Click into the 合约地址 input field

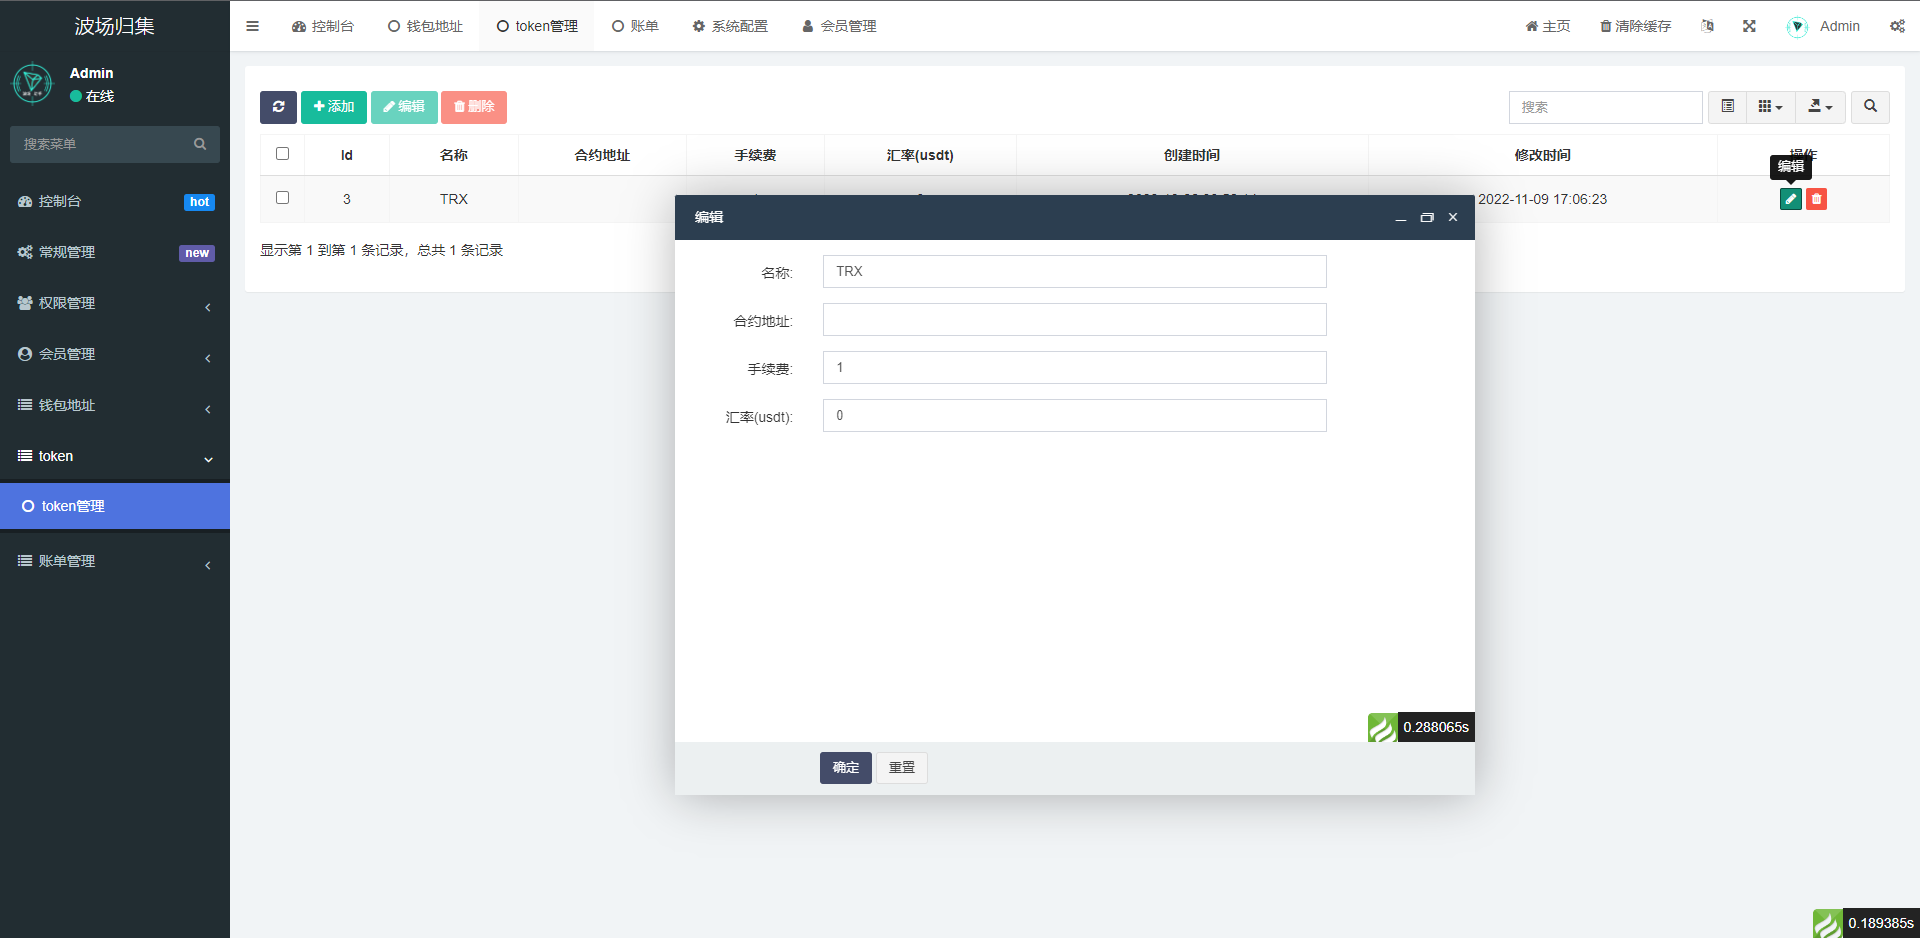click(1074, 320)
